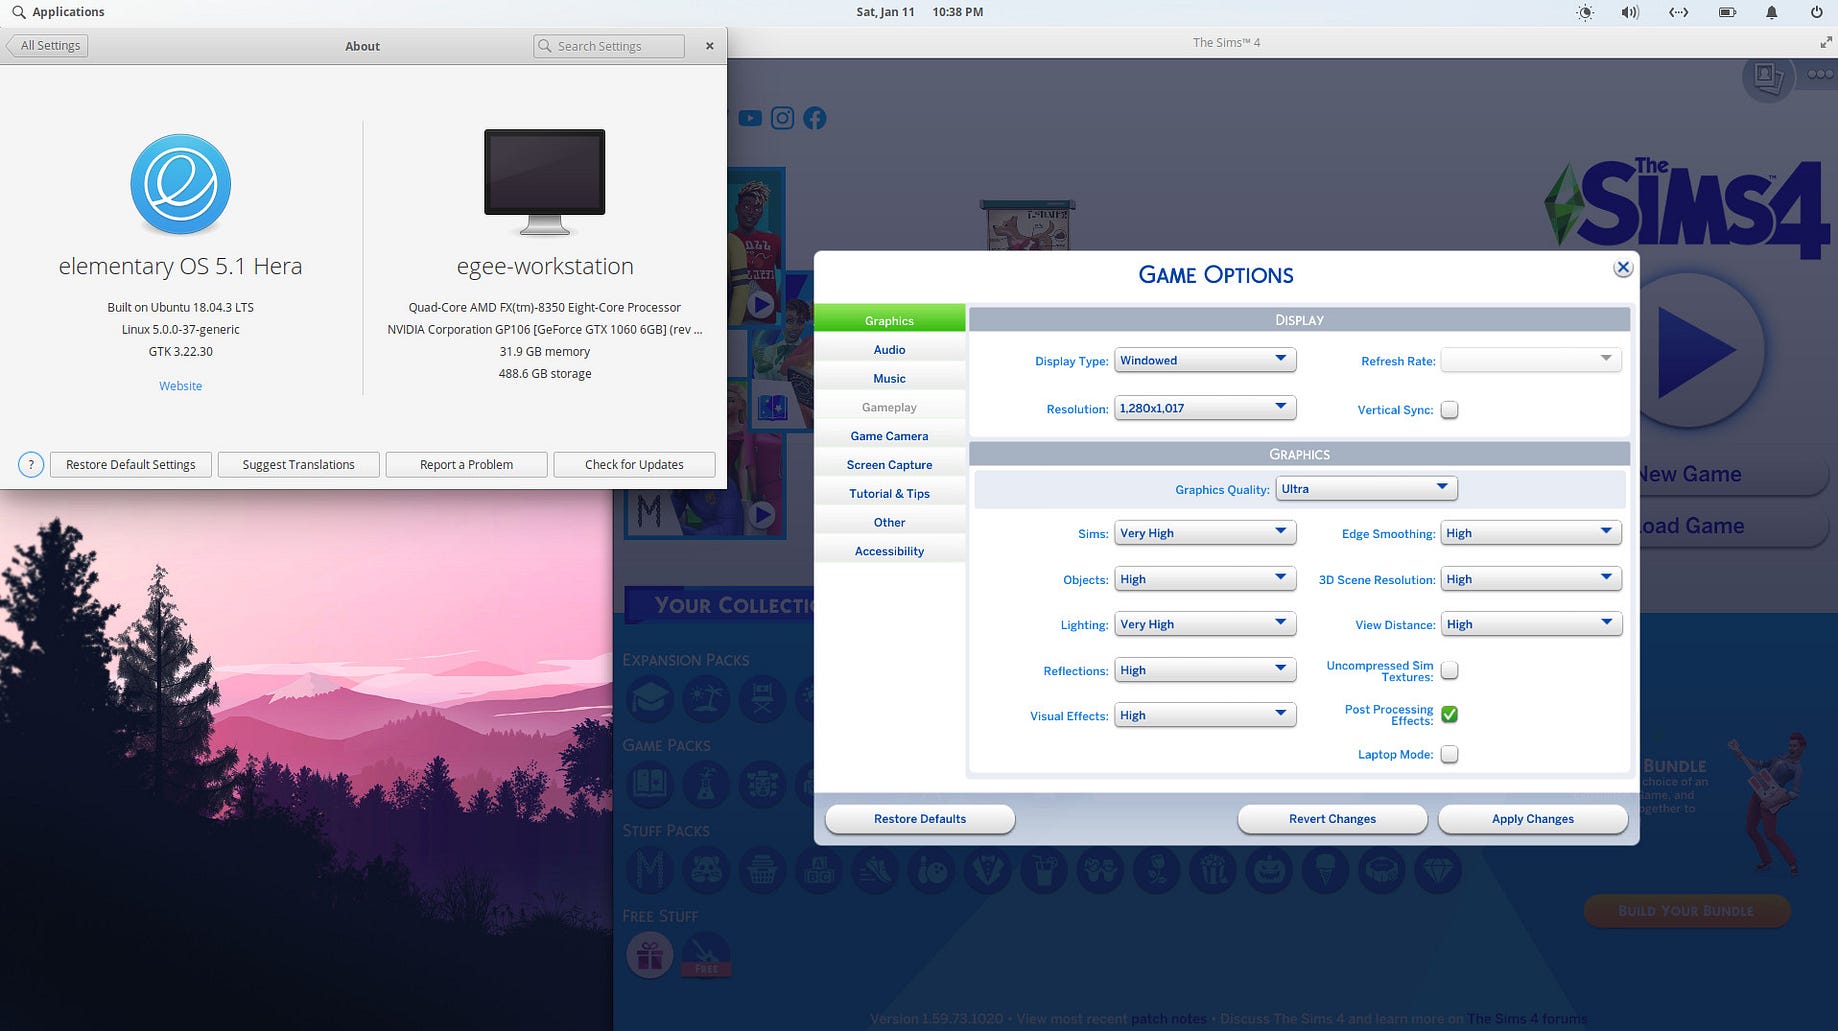
Task: Switch to the Music options tab
Action: pos(889,379)
